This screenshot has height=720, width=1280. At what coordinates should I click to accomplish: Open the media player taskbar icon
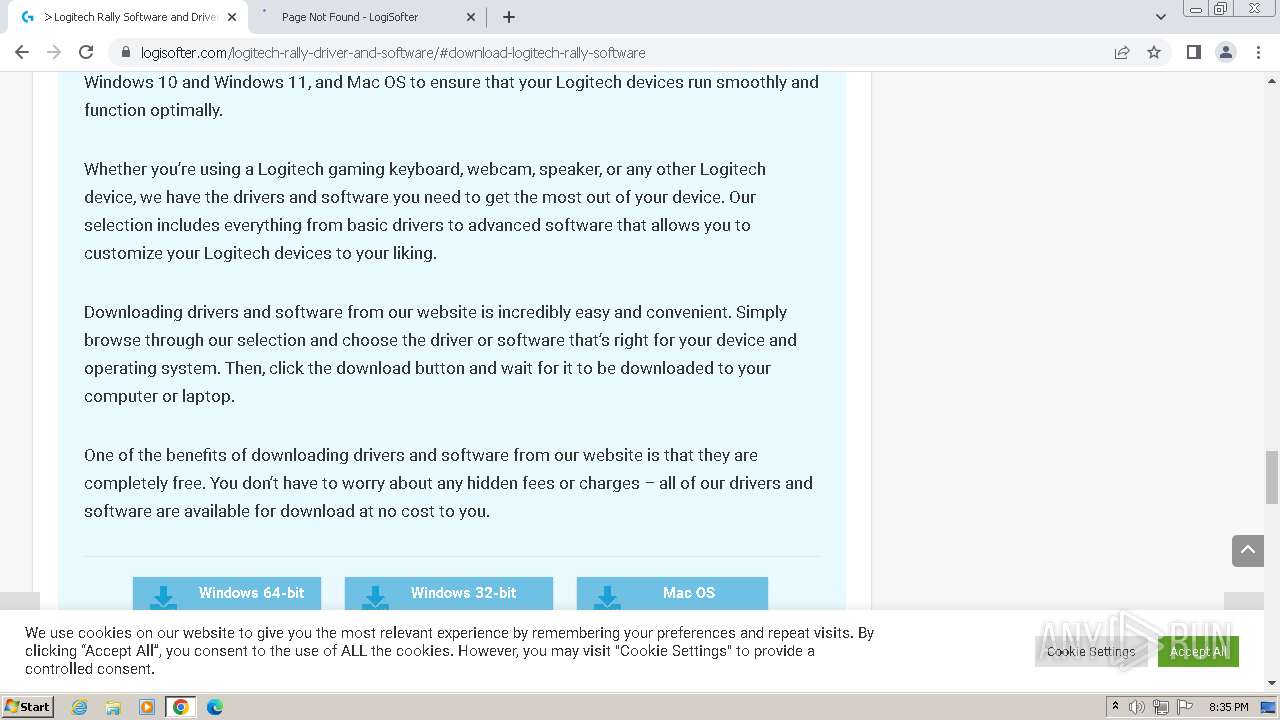tap(147, 707)
